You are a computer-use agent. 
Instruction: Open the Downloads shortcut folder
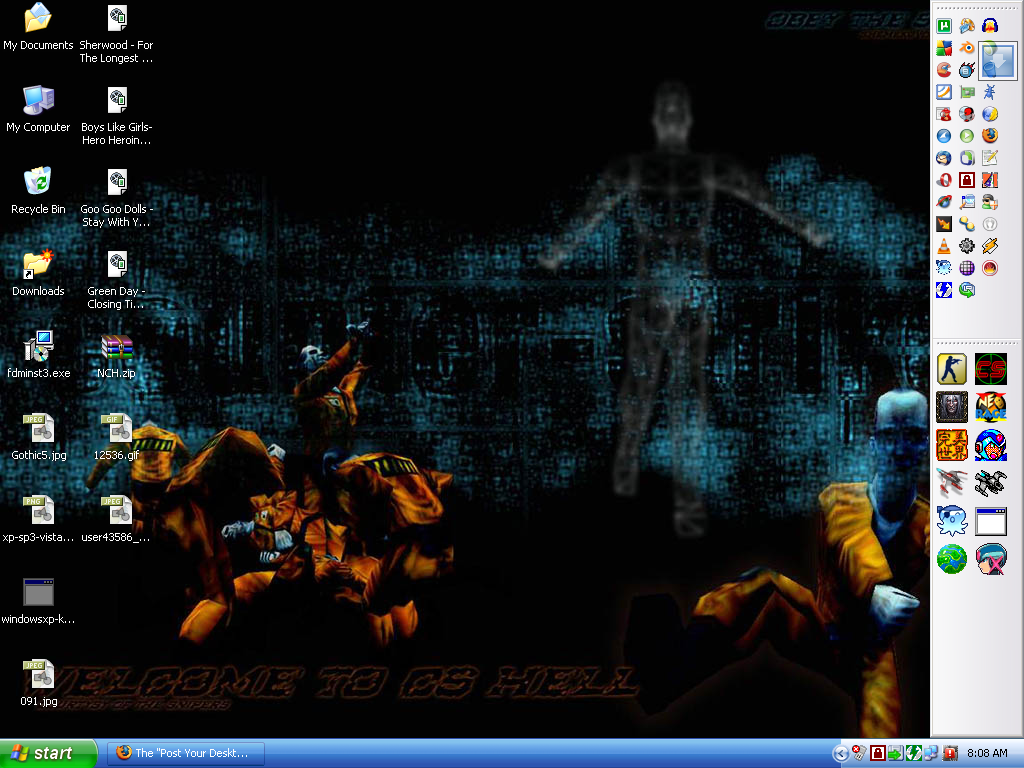pos(38,273)
